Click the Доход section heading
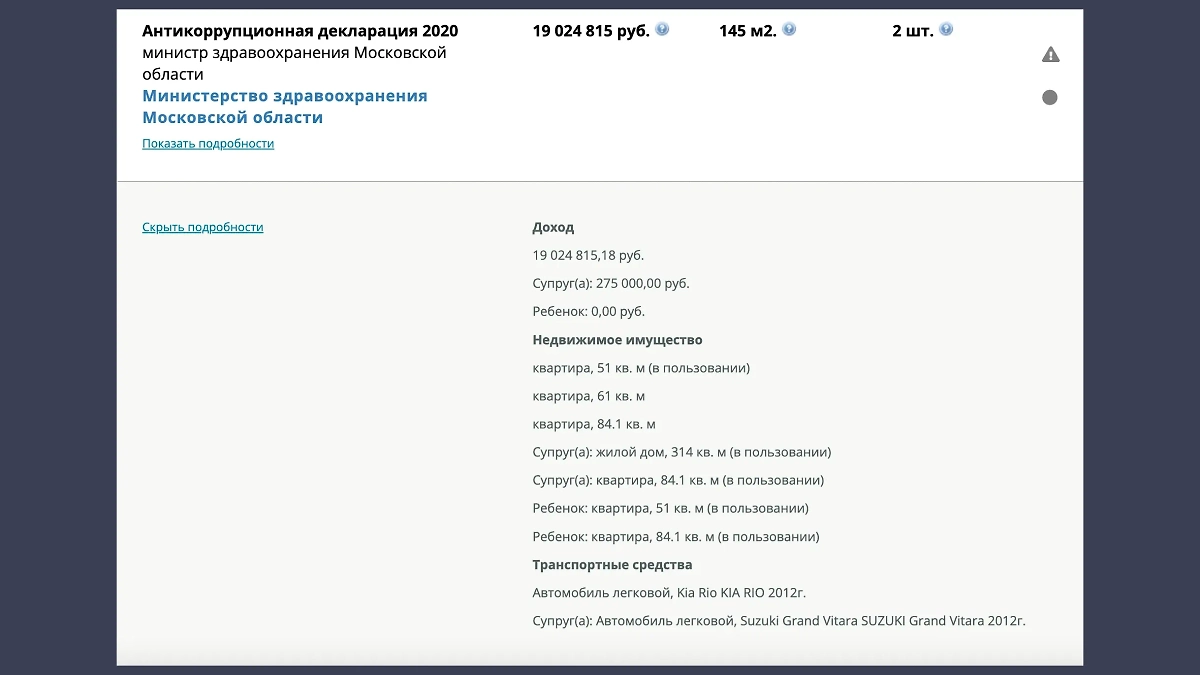 click(x=554, y=227)
